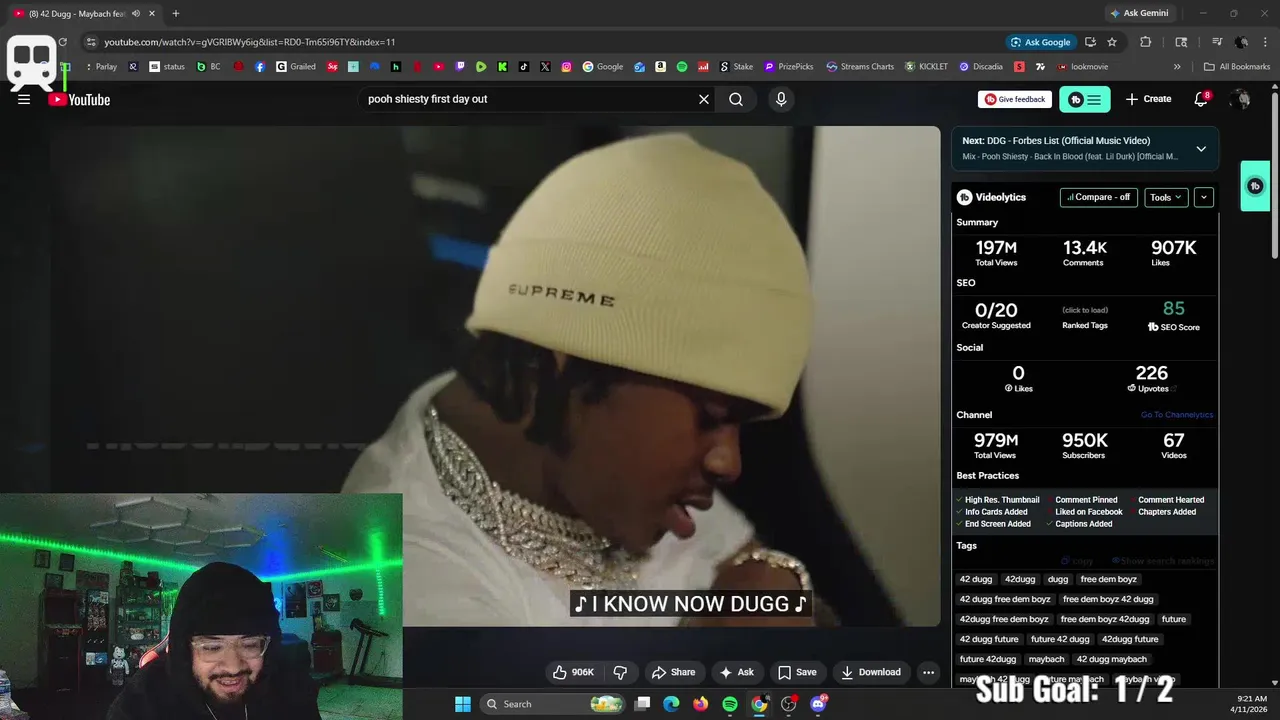Open the X (Twitter) bookmark icon
This screenshot has width=1280, height=720.
click(545, 67)
